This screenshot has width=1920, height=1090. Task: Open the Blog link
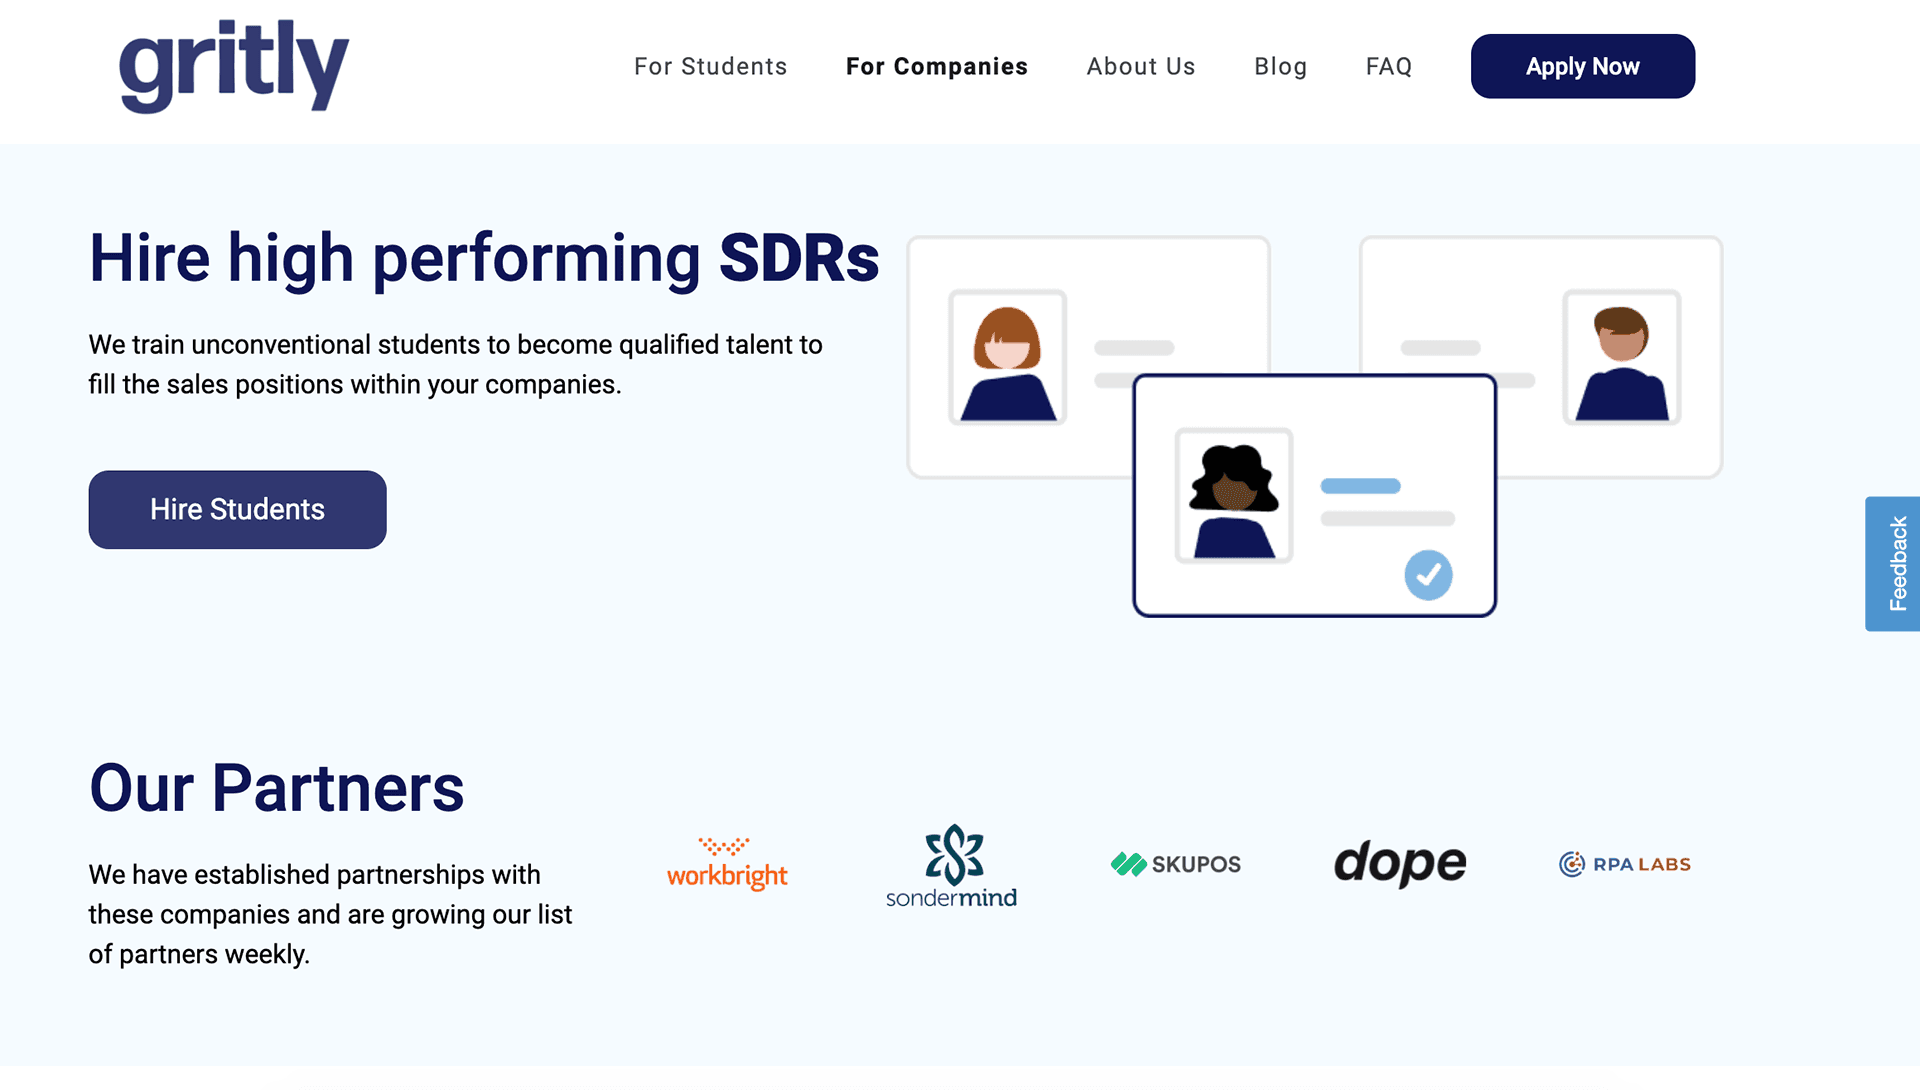coord(1280,66)
